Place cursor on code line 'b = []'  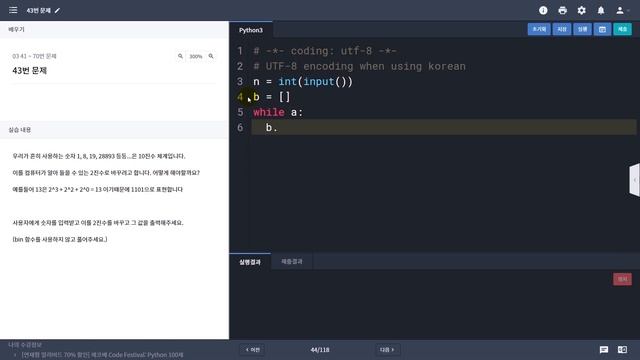click(271, 97)
